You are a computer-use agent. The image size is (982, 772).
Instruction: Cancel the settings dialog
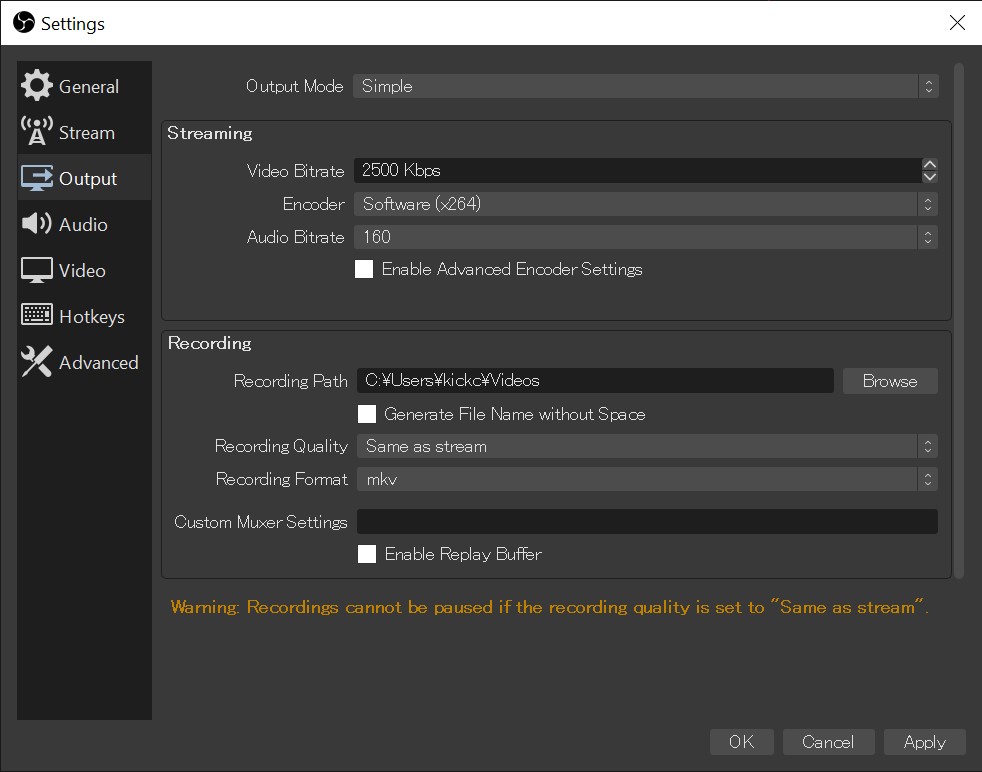pos(828,742)
